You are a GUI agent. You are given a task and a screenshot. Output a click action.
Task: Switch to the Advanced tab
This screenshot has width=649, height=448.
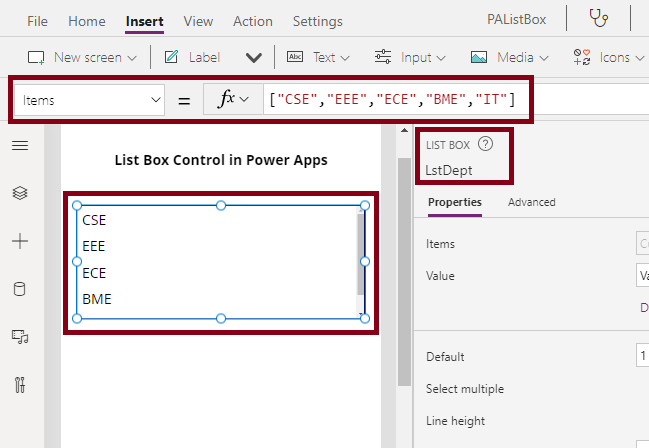click(531, 202)
